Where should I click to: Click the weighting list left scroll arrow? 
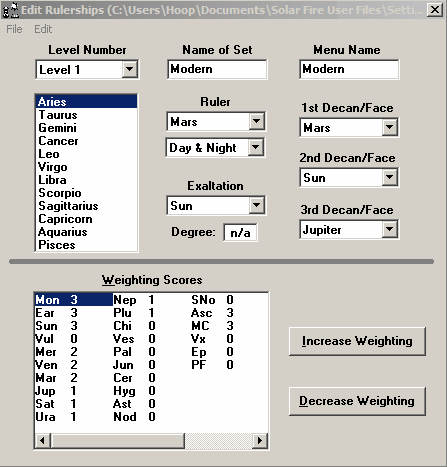(42, 441)
